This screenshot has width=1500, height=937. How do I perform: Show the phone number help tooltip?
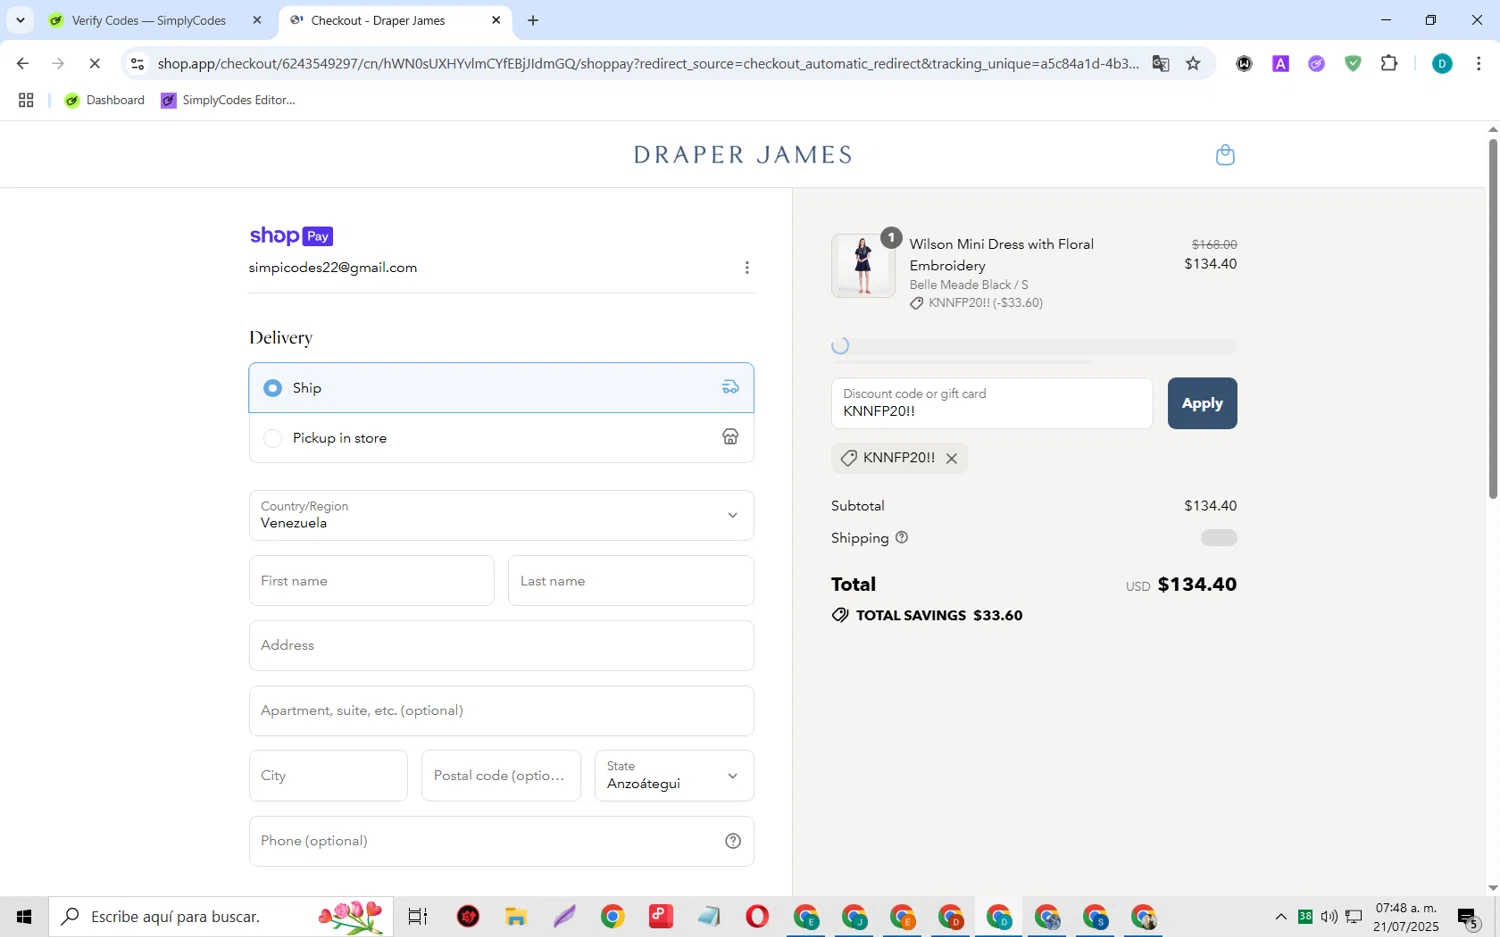733,841
